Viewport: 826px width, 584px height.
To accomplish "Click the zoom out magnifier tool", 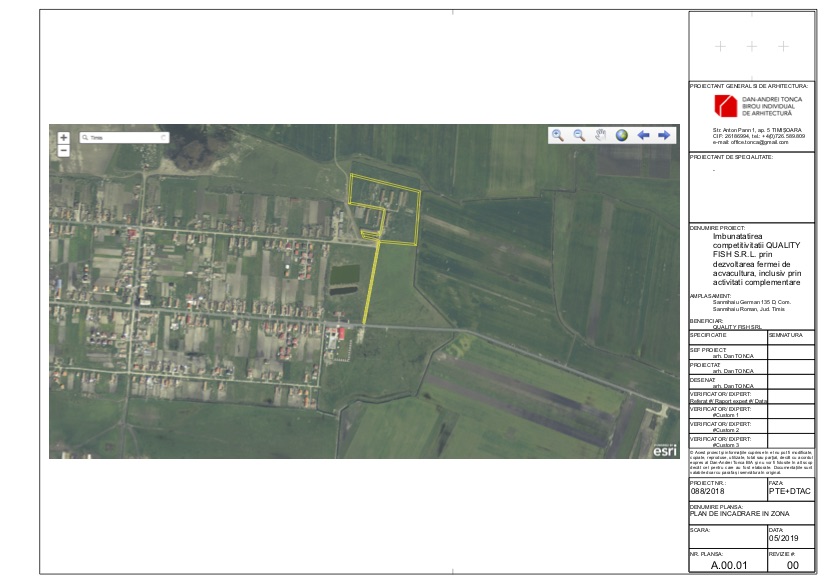I will (x=579, y=135).
